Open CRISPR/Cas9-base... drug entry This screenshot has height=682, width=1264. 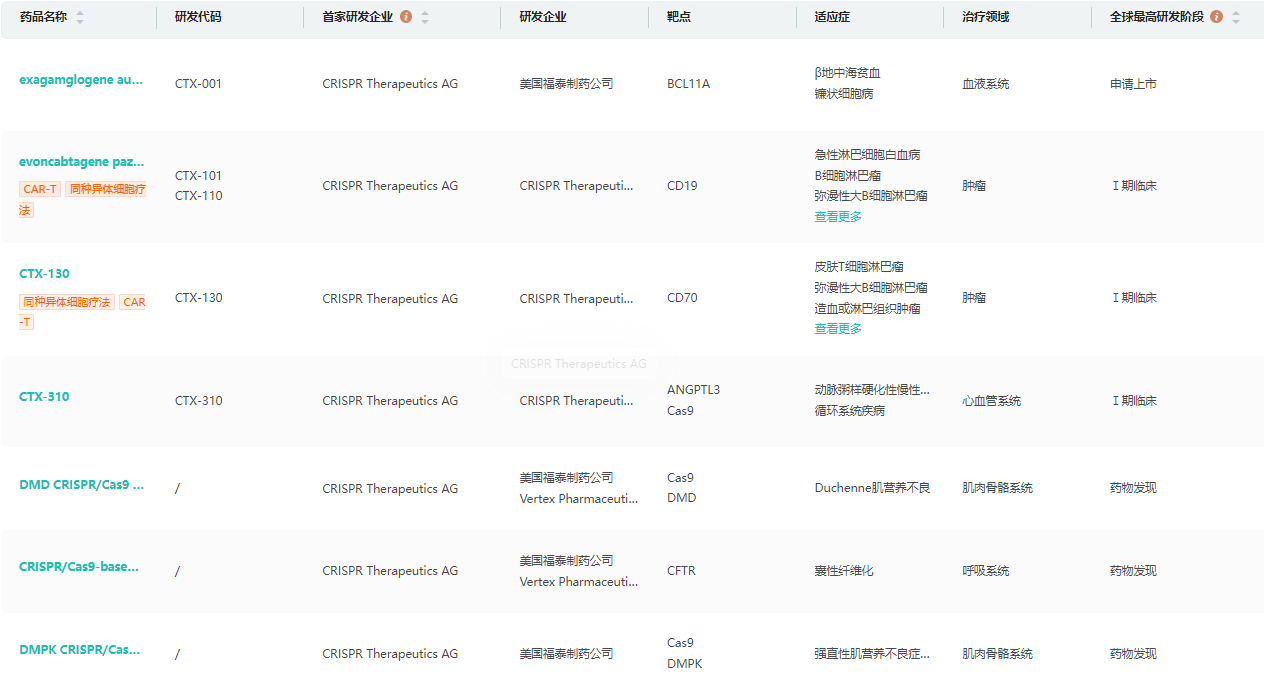click(x=79, y=567)
